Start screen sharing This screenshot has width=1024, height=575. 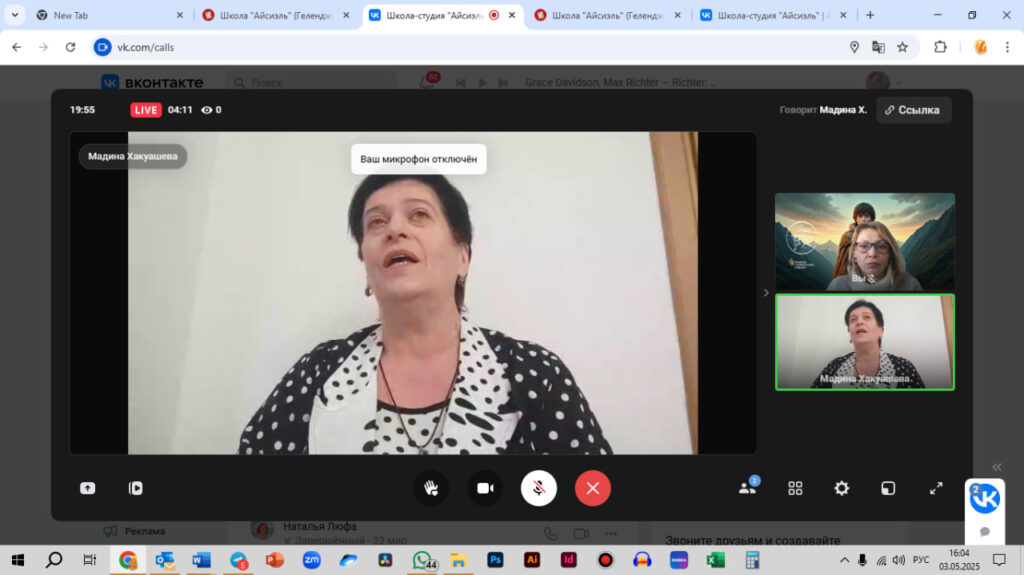tap(88, 488)
